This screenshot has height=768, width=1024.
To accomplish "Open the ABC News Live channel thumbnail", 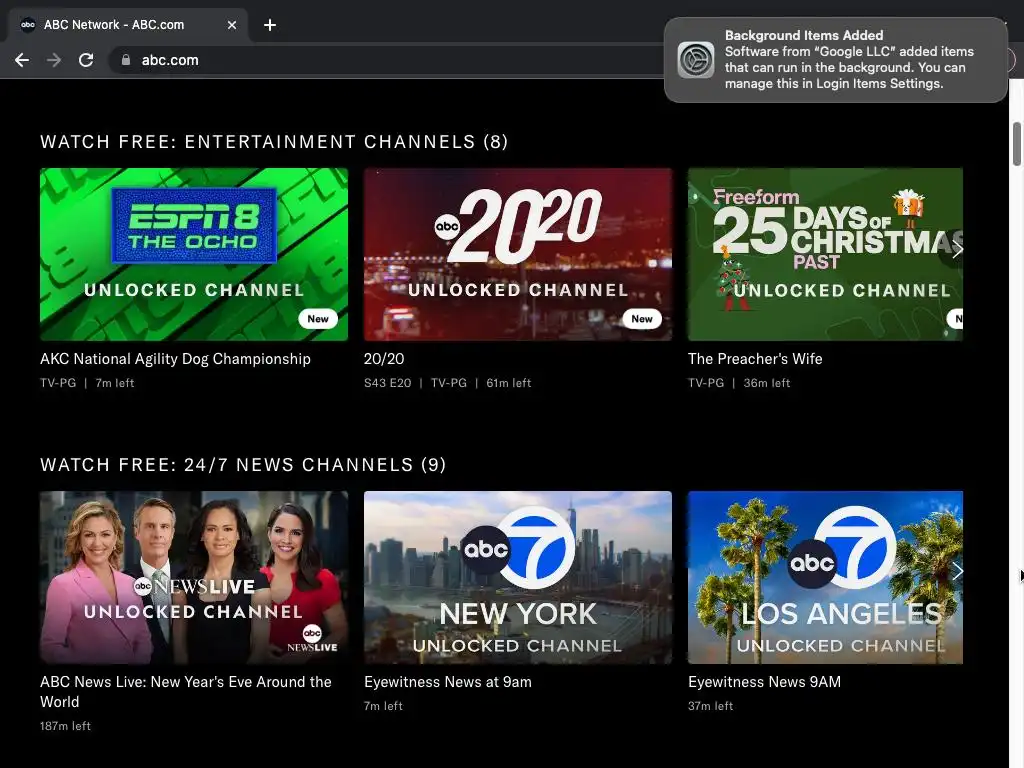I will [x=194, y=577].
